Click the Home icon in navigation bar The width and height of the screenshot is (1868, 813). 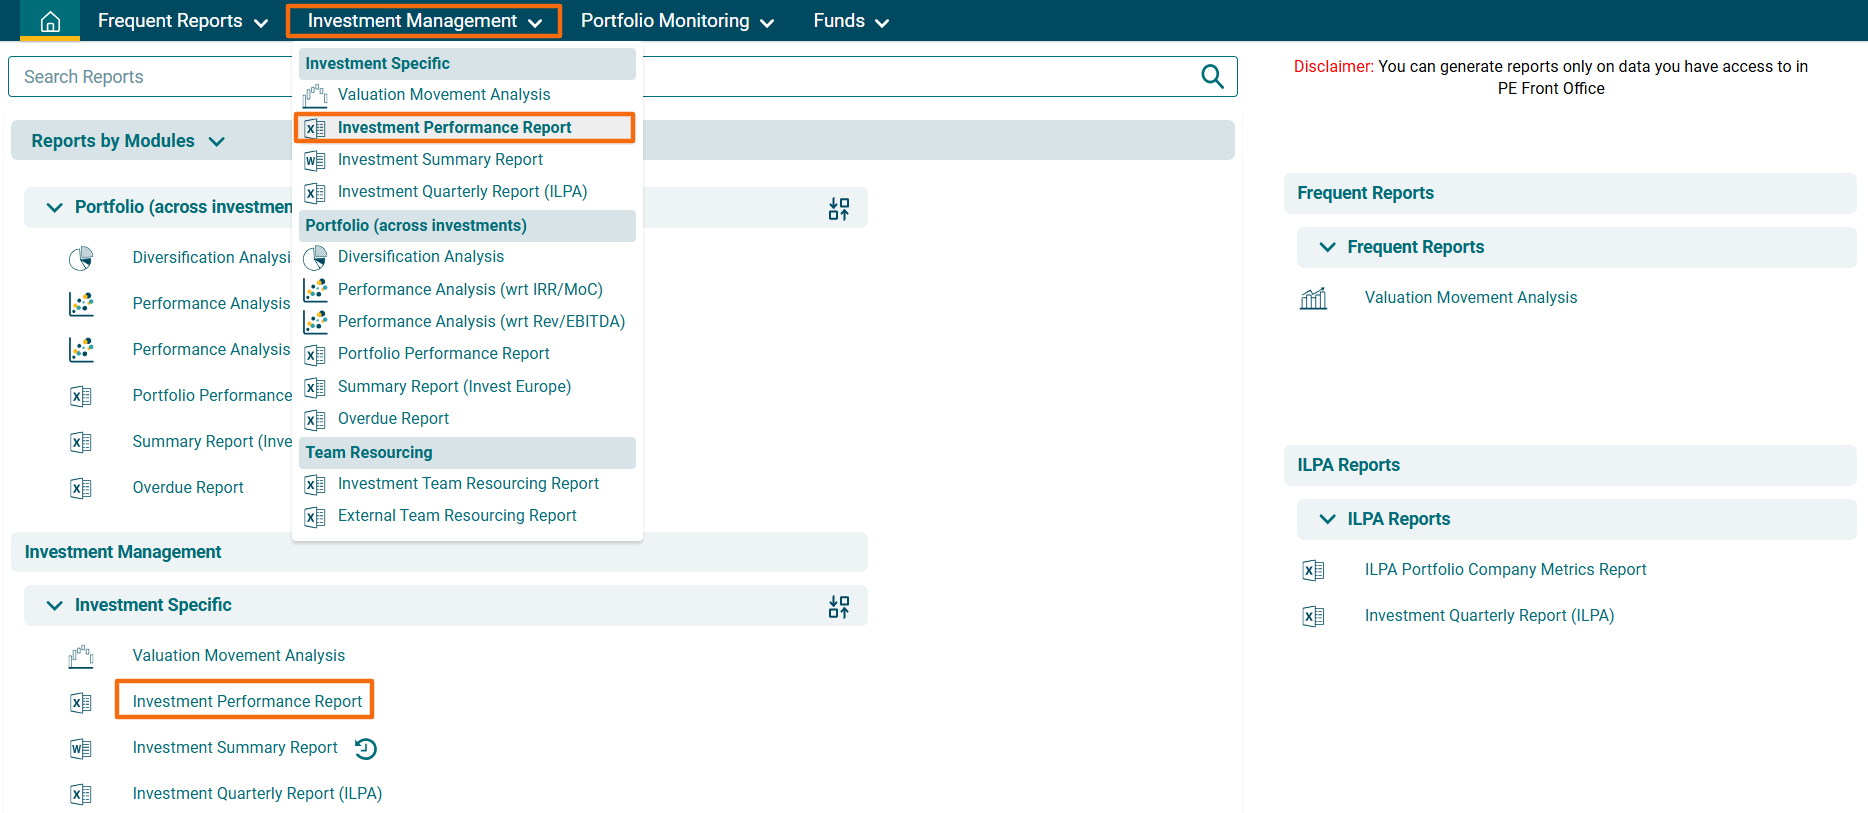pos(50,21)
